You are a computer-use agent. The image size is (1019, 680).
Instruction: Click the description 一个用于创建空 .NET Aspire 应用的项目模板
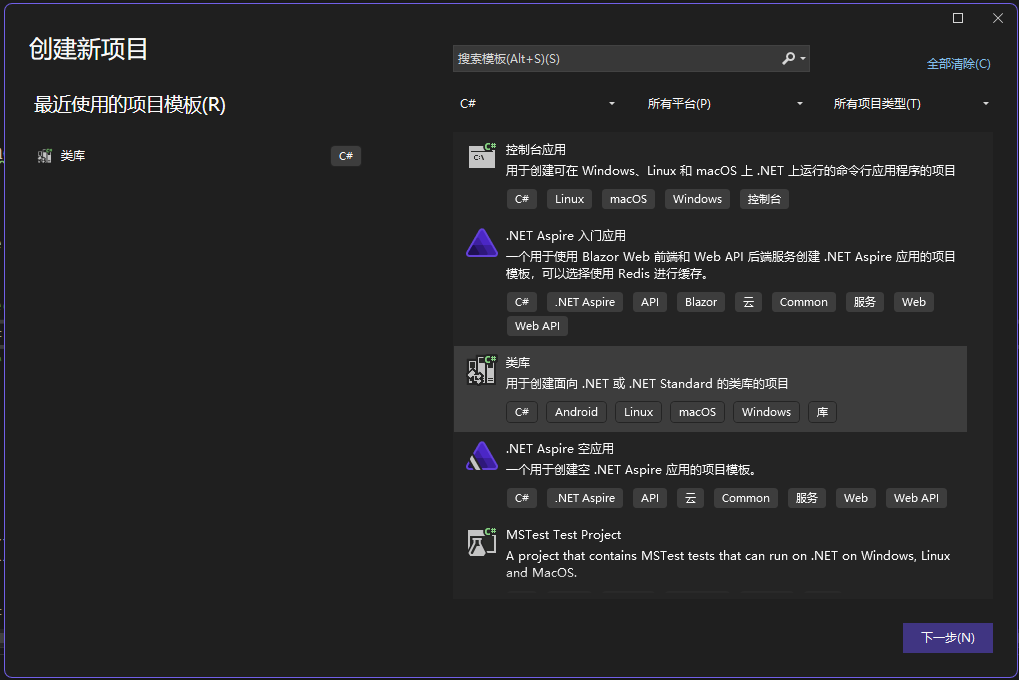(x=631, y=469)
